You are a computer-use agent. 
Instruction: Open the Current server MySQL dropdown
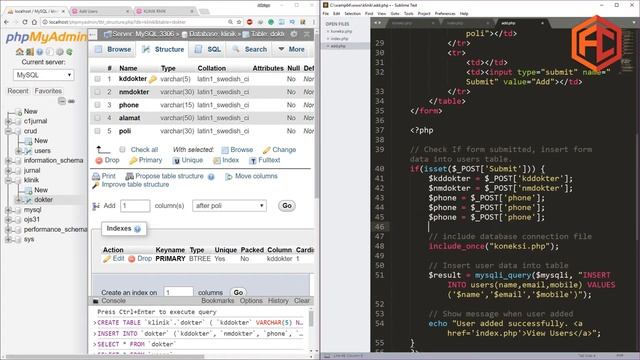(43, 75)
